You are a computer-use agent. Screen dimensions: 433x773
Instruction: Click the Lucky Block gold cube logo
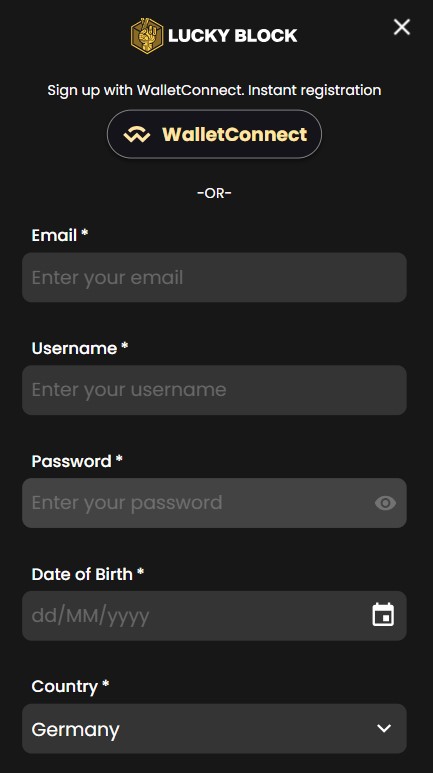point(147,35)
